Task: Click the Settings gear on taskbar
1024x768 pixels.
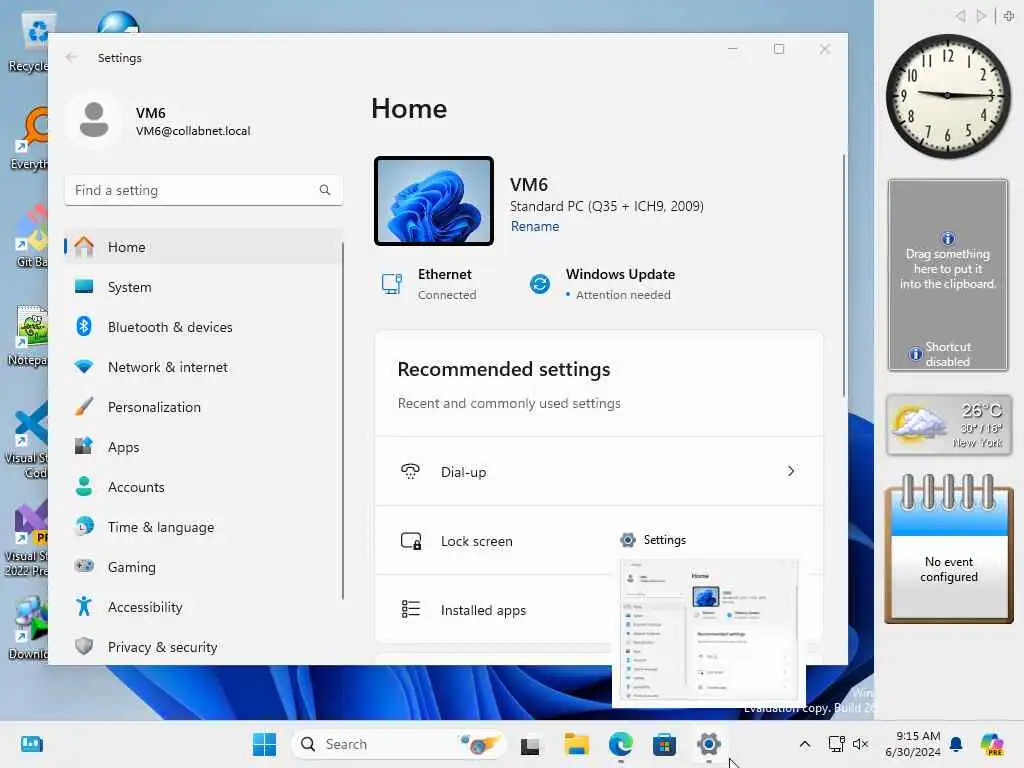Action: pos(709,744)
